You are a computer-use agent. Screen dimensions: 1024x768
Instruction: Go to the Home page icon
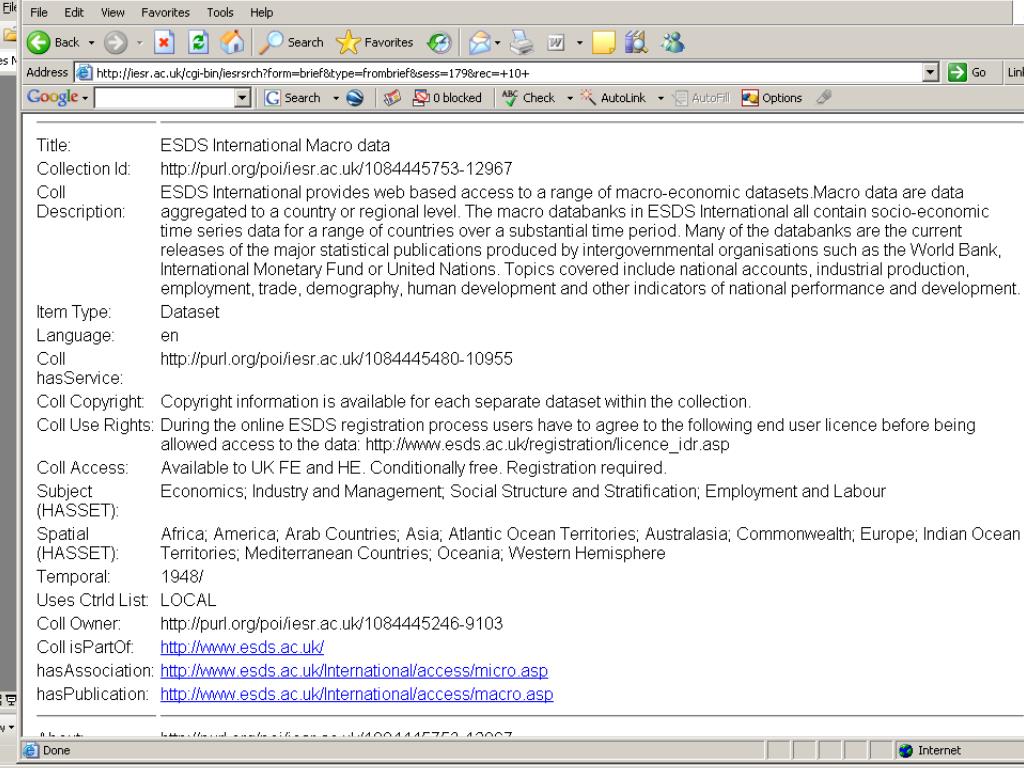pos(232,42)
